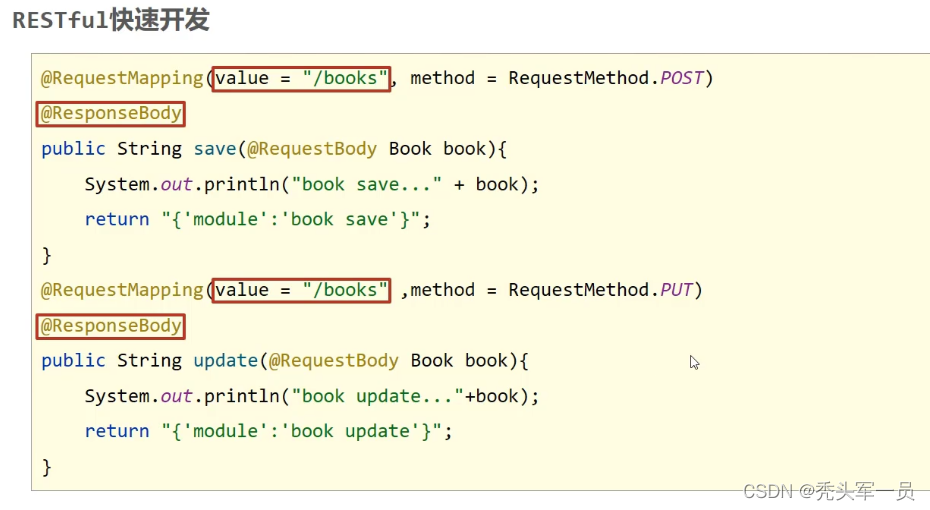Click @RequestBody in the update method signature
The height and width of the screenshot is (510, 930).
pos(334,361)
